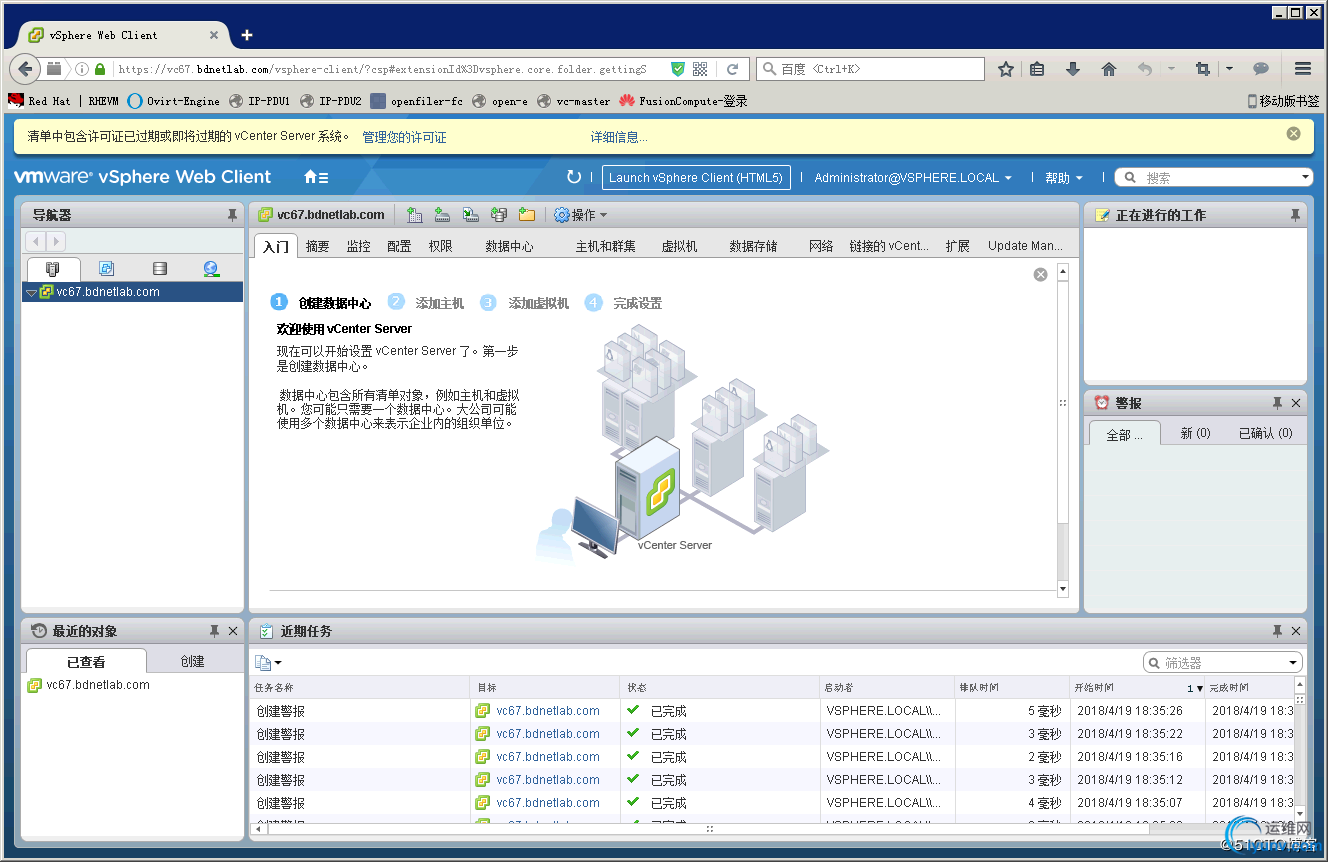Show 新 (0) alarms tab

(1195, 433)
